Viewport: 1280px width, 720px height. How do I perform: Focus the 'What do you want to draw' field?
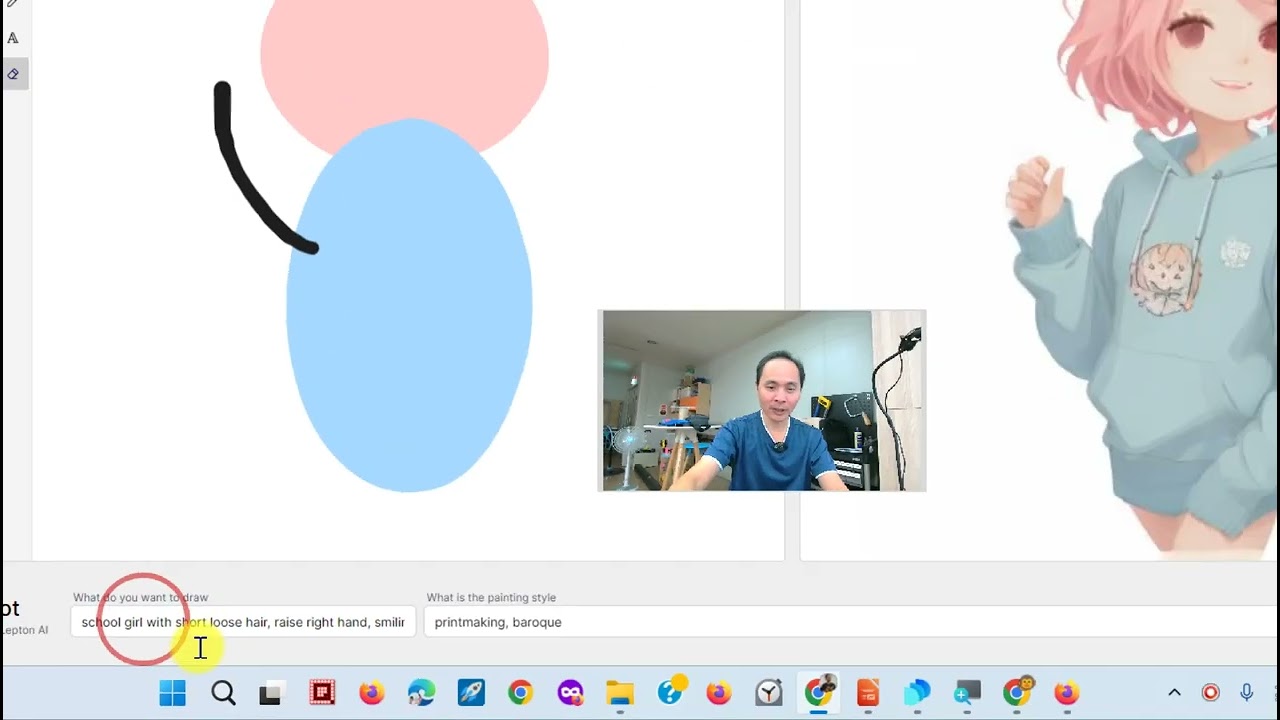point(243,622)
